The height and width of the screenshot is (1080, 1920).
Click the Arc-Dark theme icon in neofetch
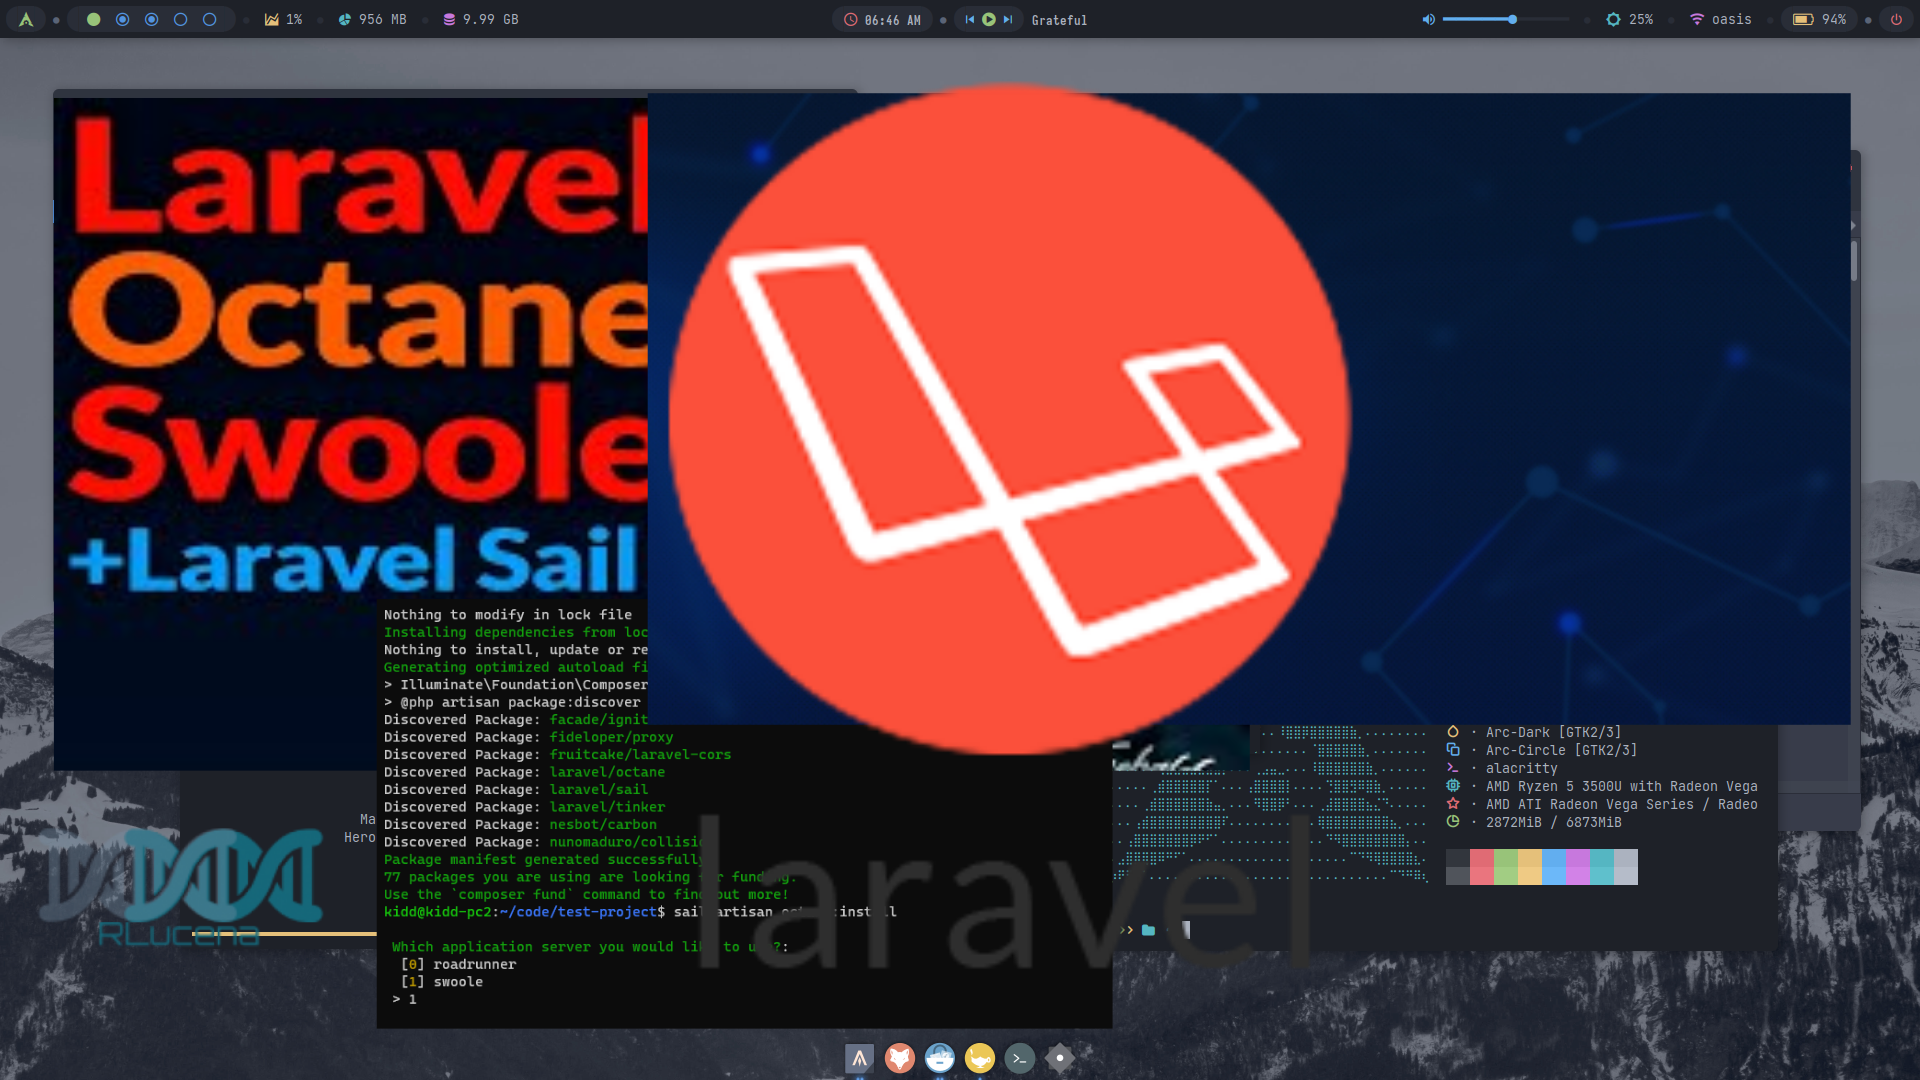click(1453, 732)
